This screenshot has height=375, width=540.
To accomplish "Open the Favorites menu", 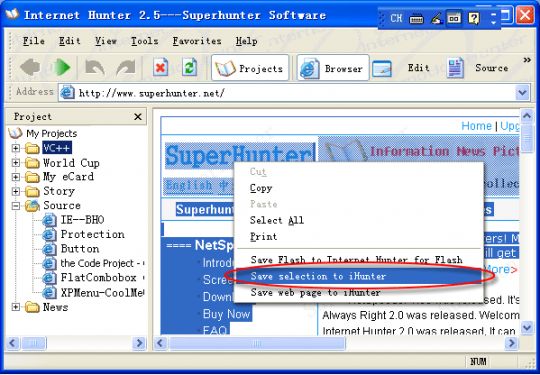I will (x=197, y=41).
